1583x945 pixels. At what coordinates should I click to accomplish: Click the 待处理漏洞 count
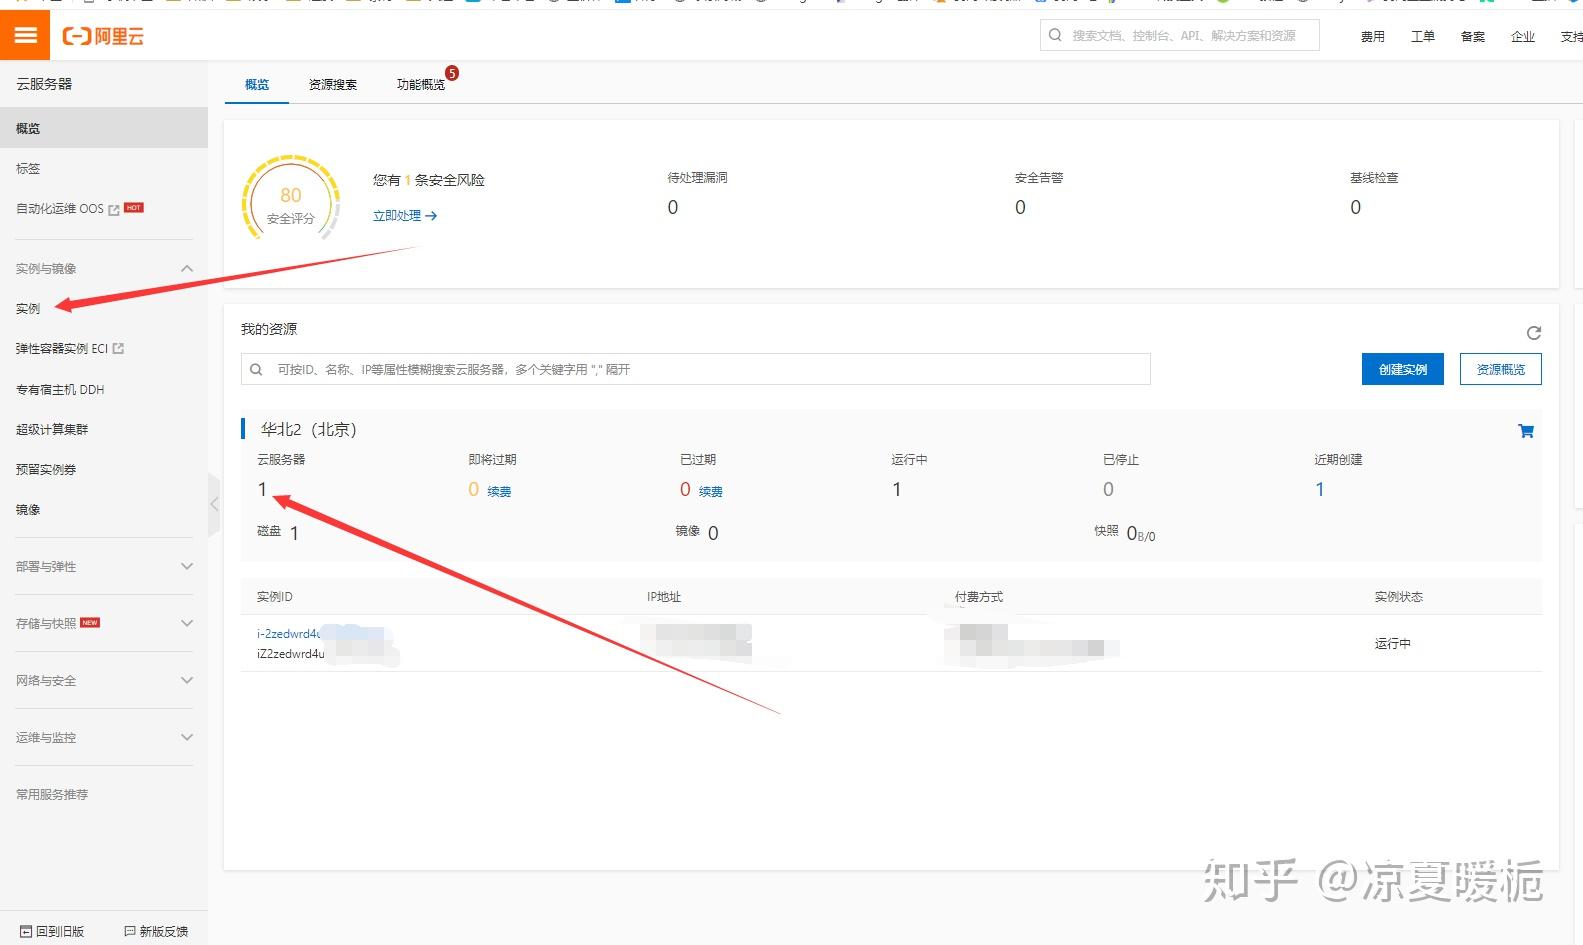click(x=673, y=207)
